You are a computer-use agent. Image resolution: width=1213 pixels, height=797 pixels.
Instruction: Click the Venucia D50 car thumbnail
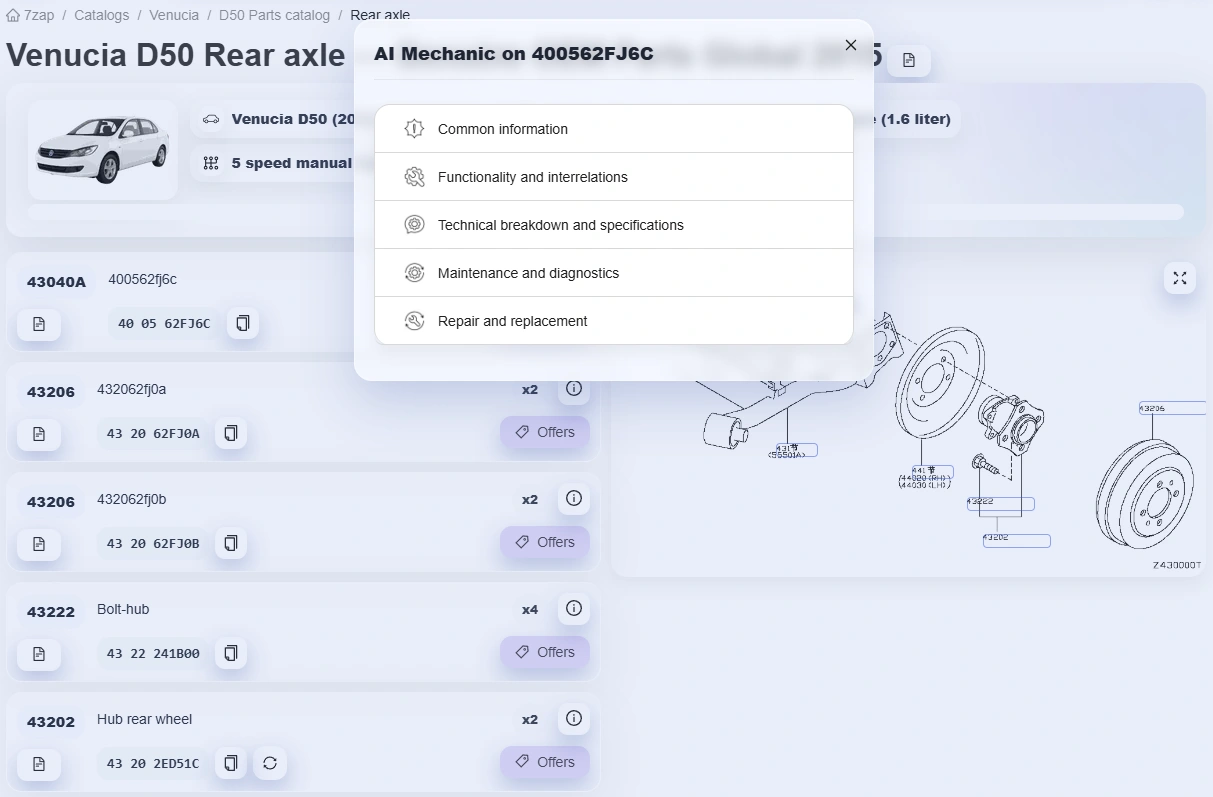coord(103,150)
